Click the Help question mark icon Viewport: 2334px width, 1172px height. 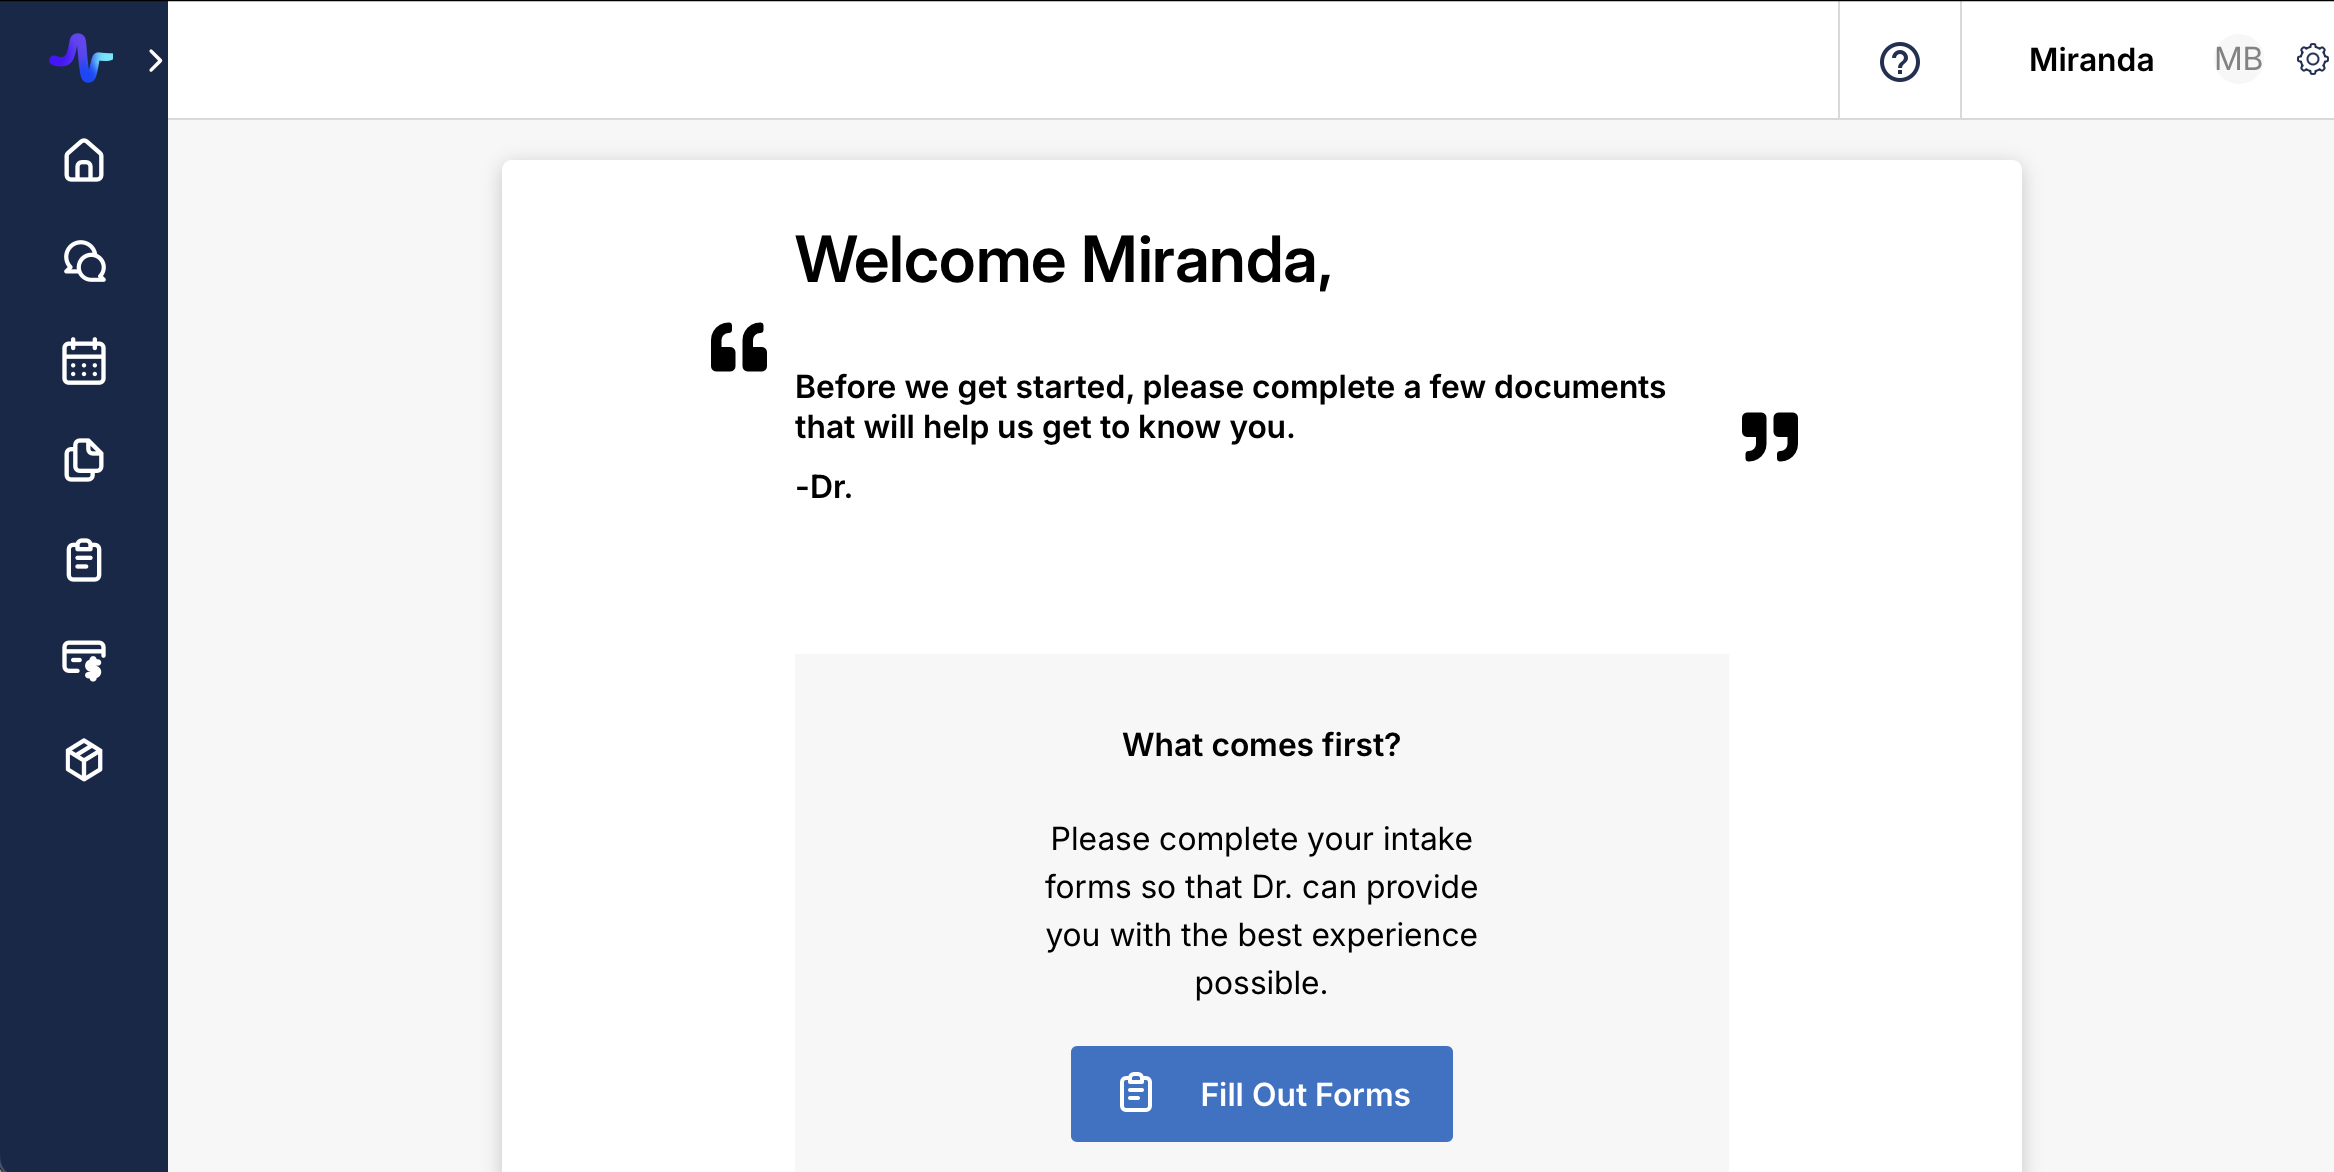pos(1899,62)
